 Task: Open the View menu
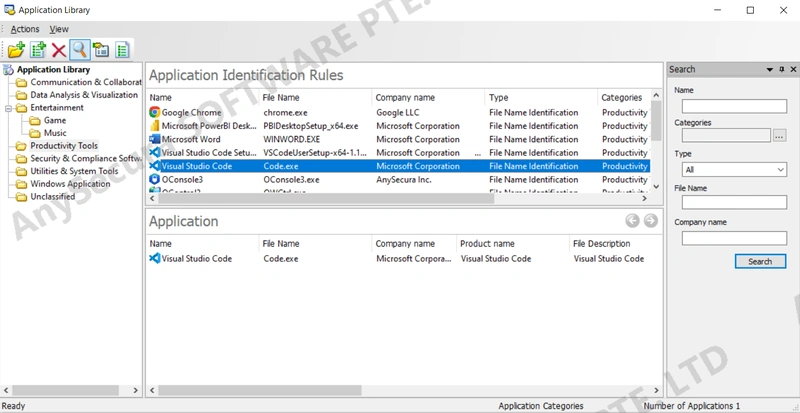[x=59, y=29]
